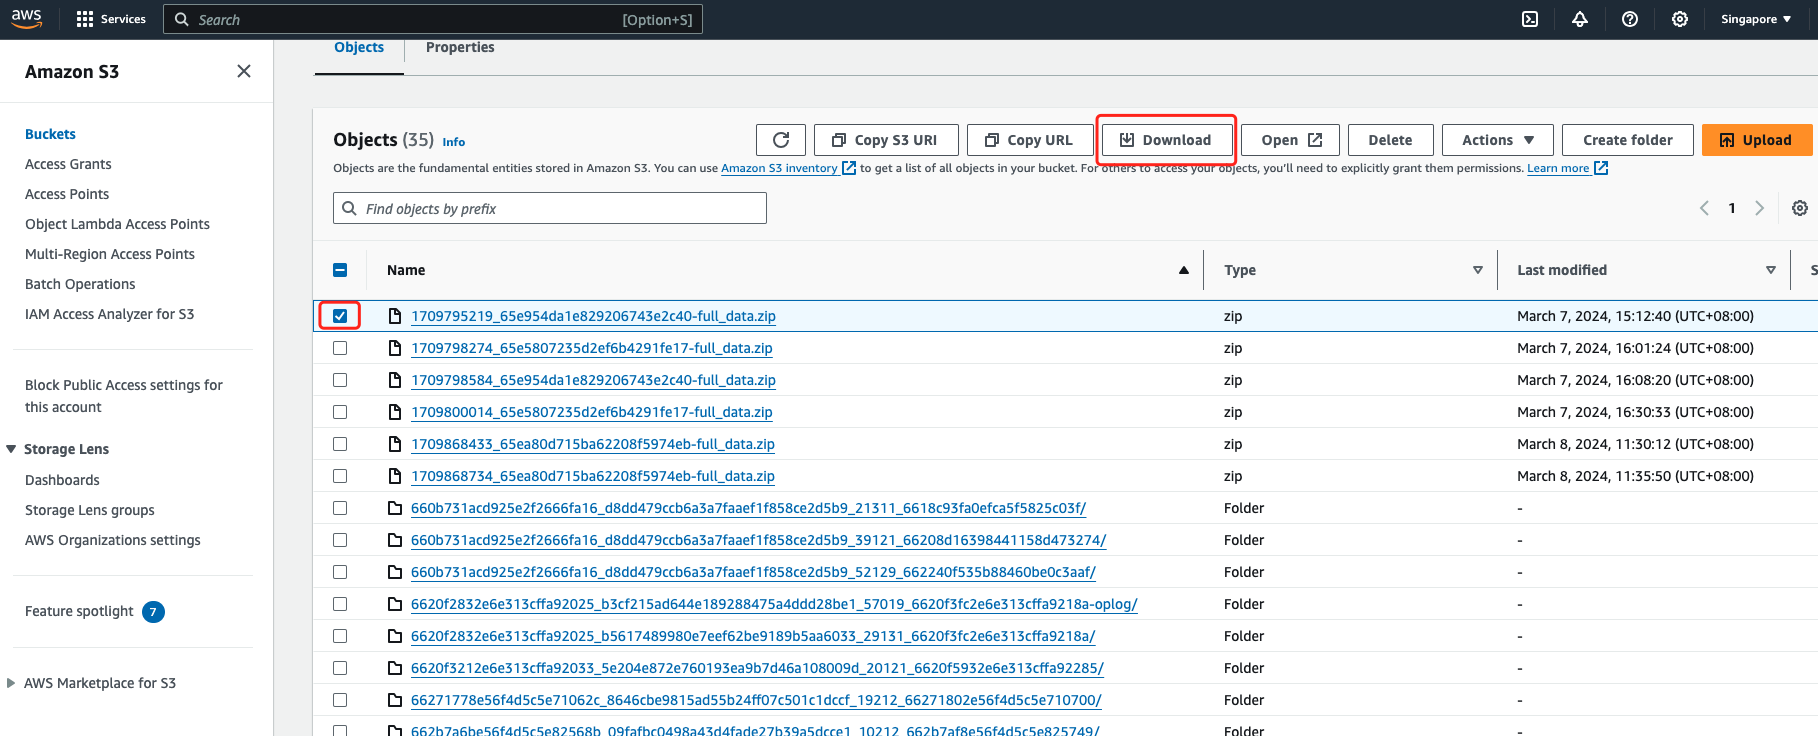Open notifications bell
Viewport: 1818px width, 736px height.
[x=1580, y=19]
